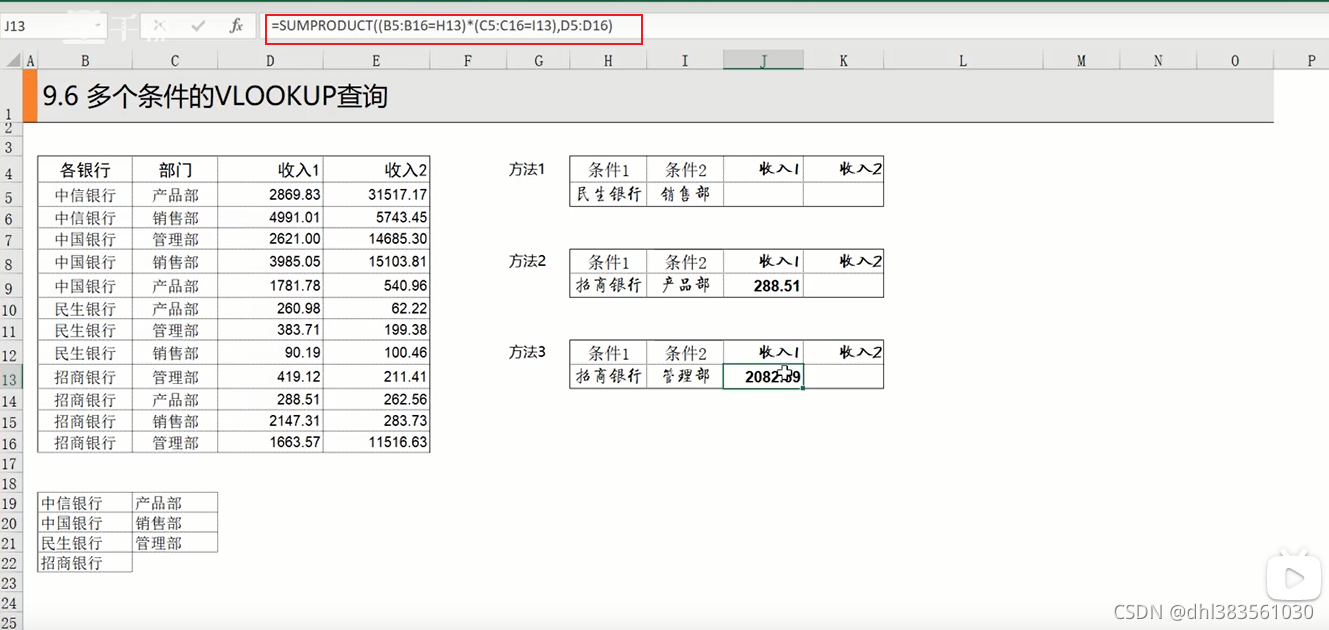
Task: Select cell H12 条件1 in 方法3 table
Action: point(608,353)
